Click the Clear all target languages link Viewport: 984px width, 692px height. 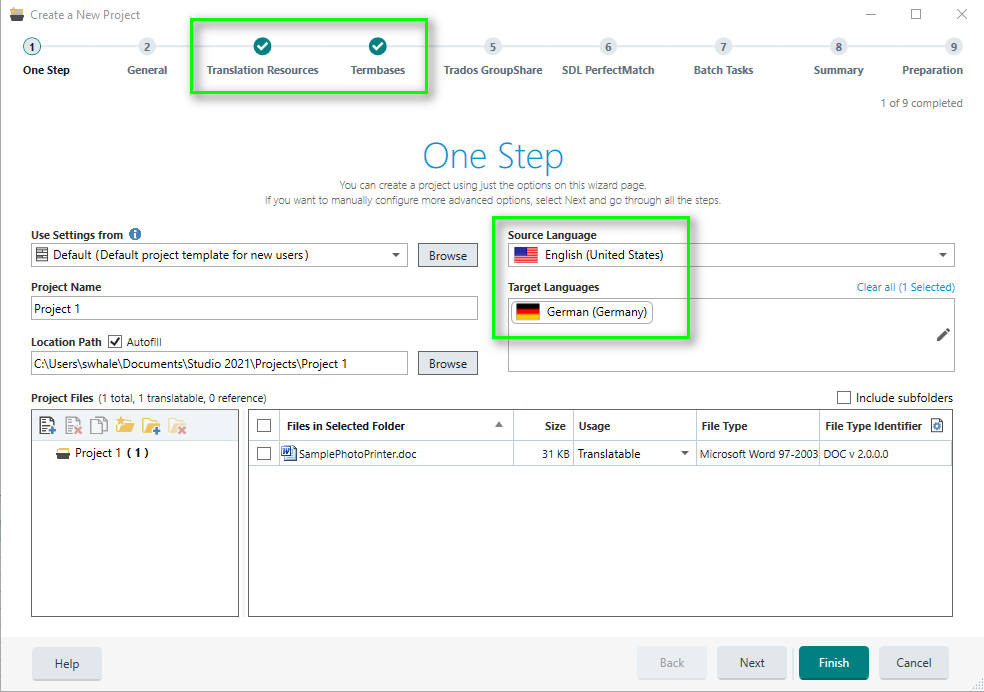point(876,287)
